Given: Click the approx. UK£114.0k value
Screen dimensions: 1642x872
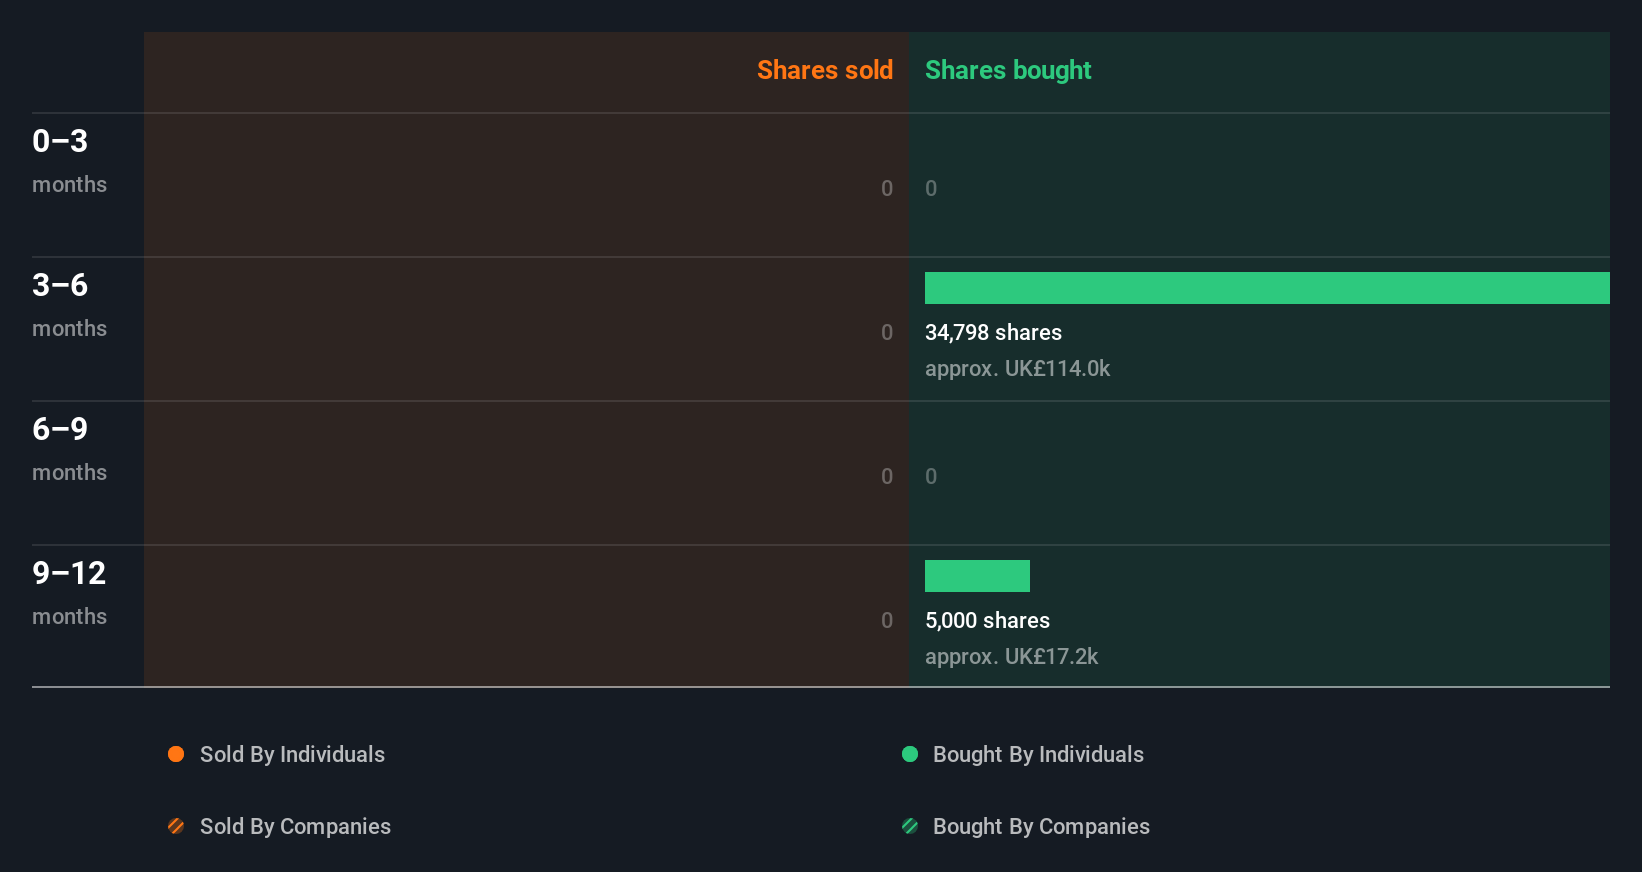Looking at the screenshot, I should (x=1017, y=368).
